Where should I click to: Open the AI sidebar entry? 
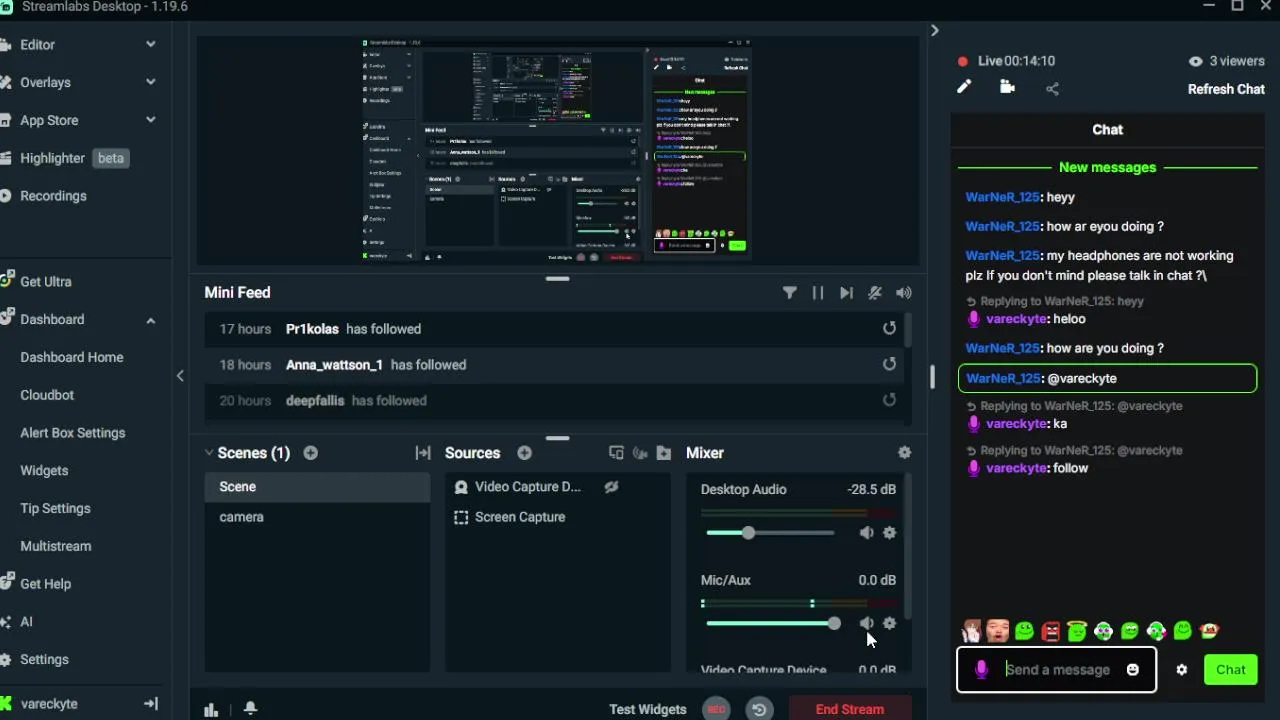(26, 622)
